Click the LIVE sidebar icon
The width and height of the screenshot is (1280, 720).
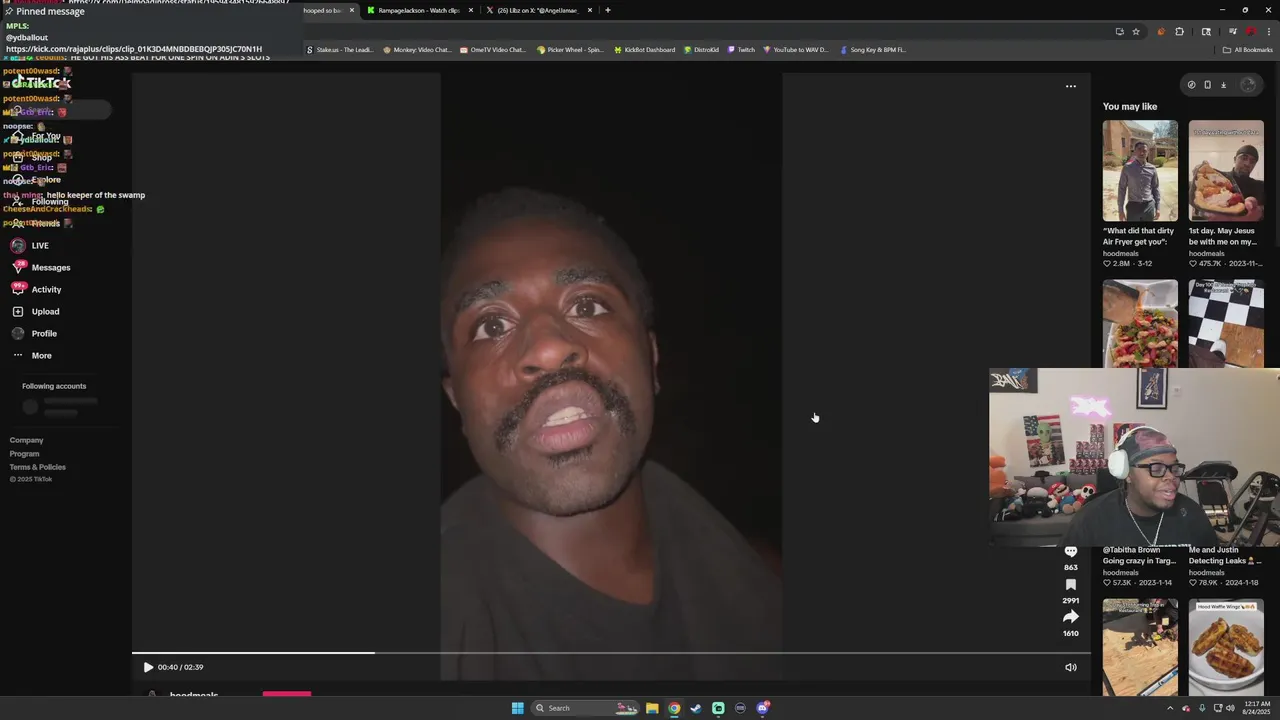[x=18, y=246]
